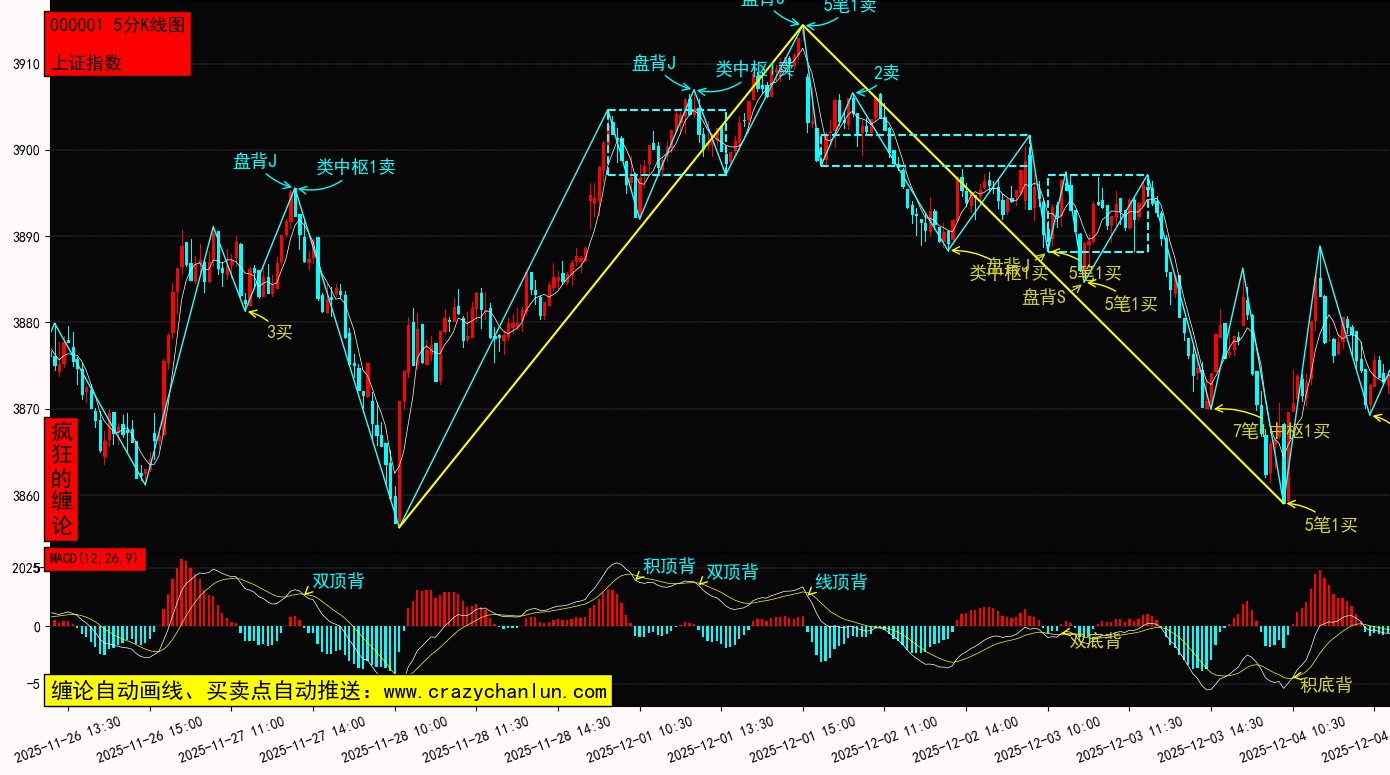Click the MACD(12,26,9) indicator label
The image size is (1390, 775).
95,558
